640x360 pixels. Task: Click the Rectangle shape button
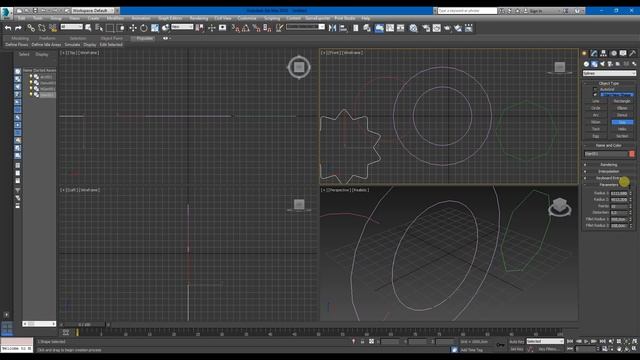(x=622, y=101)
